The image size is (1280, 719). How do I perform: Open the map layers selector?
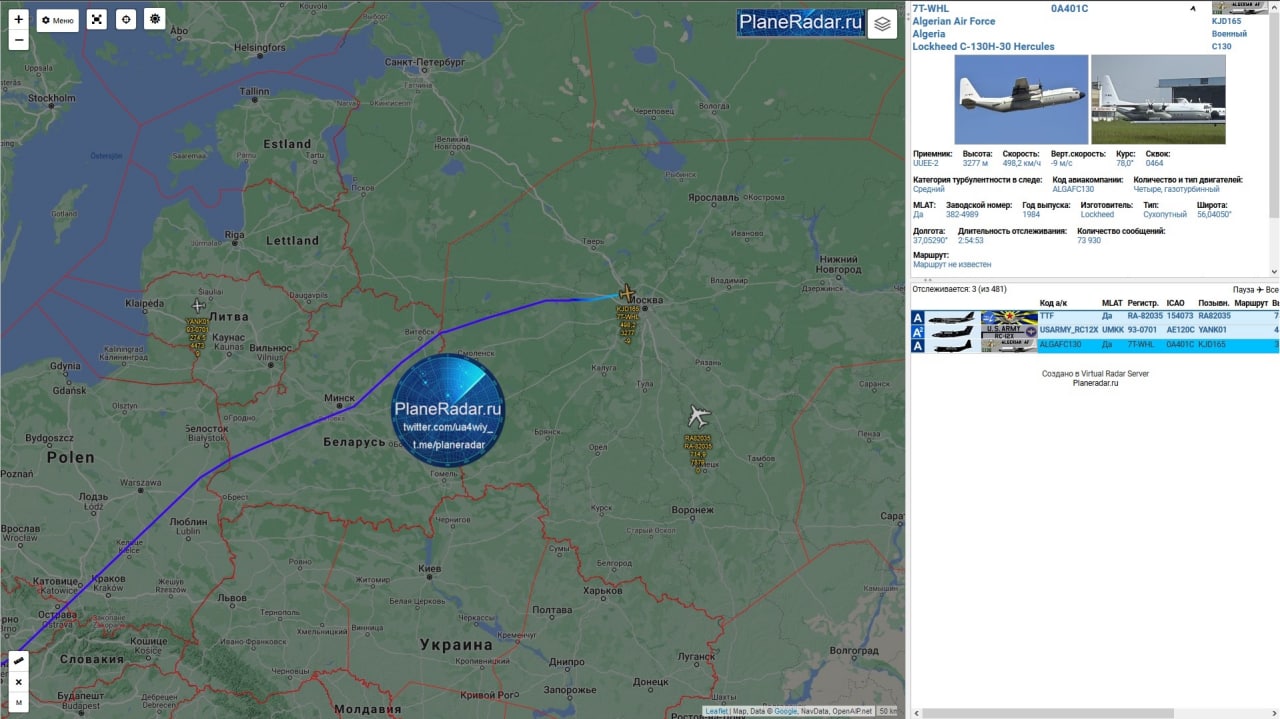882,23
